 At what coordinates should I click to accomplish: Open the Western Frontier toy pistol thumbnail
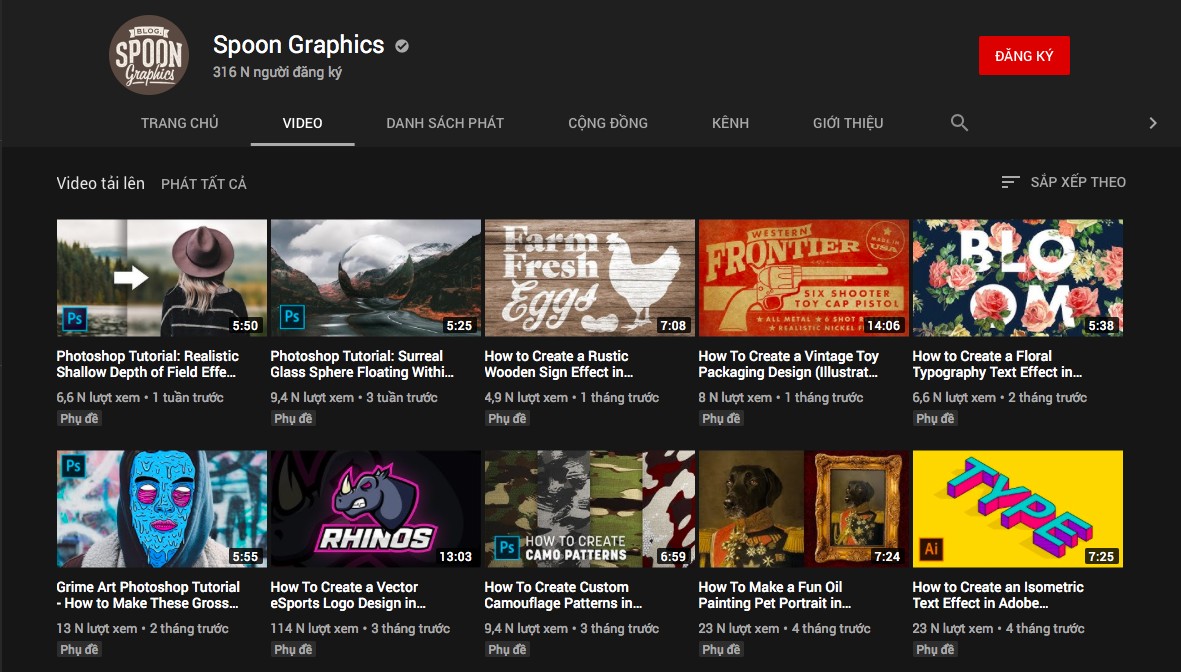803,278
